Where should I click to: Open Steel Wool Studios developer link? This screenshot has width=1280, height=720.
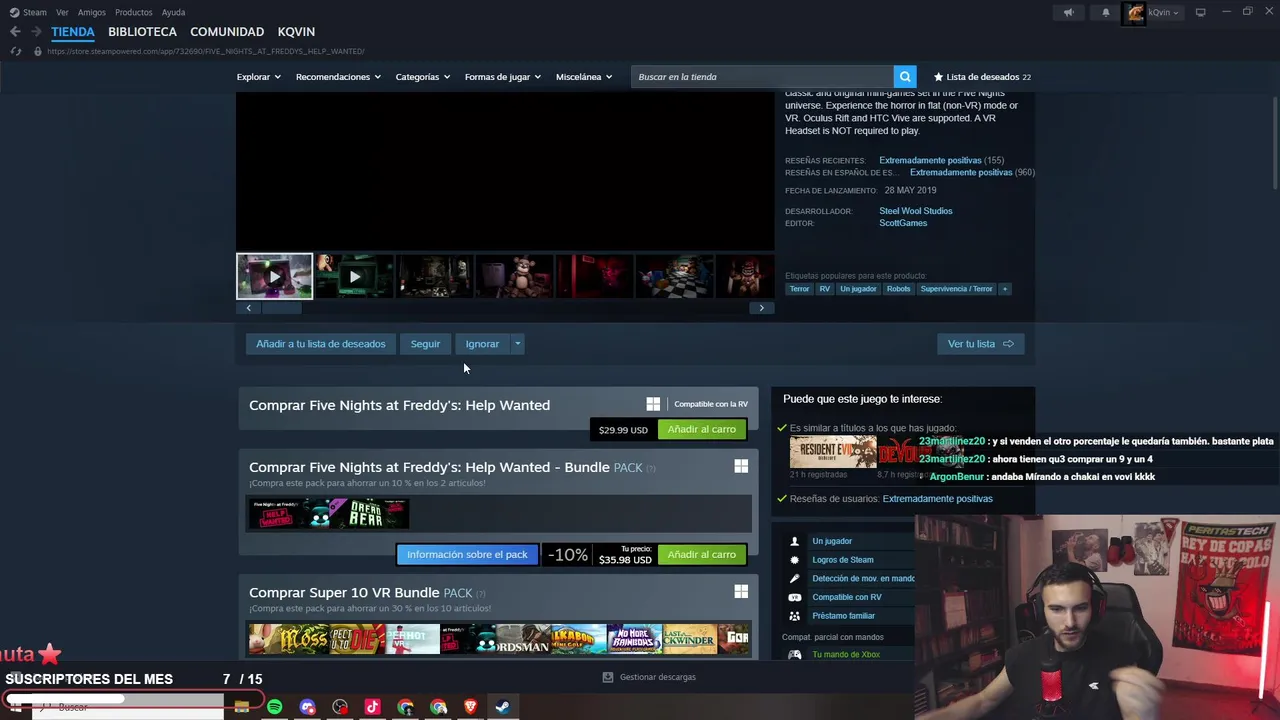point(915,211)
